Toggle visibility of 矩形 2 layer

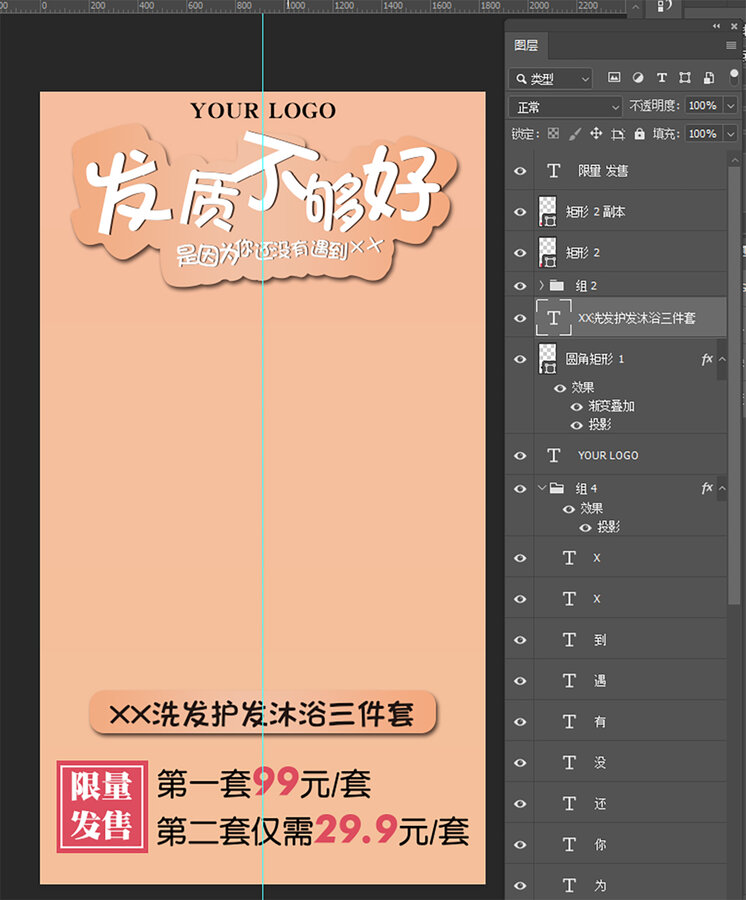pos(520,253)
